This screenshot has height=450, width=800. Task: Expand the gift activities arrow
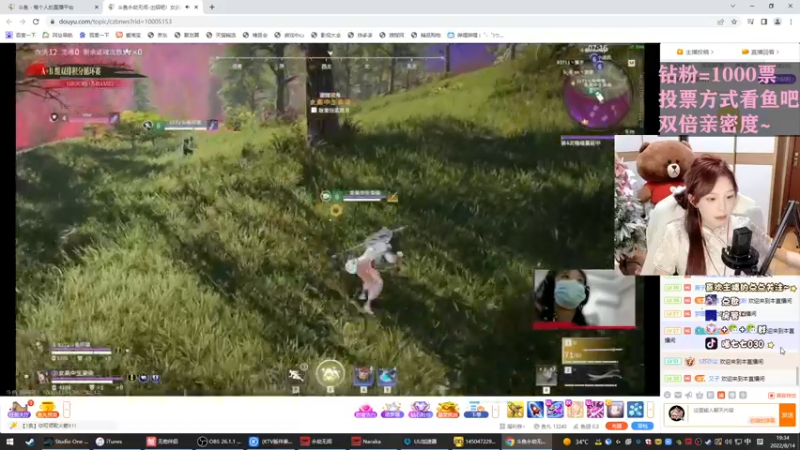(495, 410)
